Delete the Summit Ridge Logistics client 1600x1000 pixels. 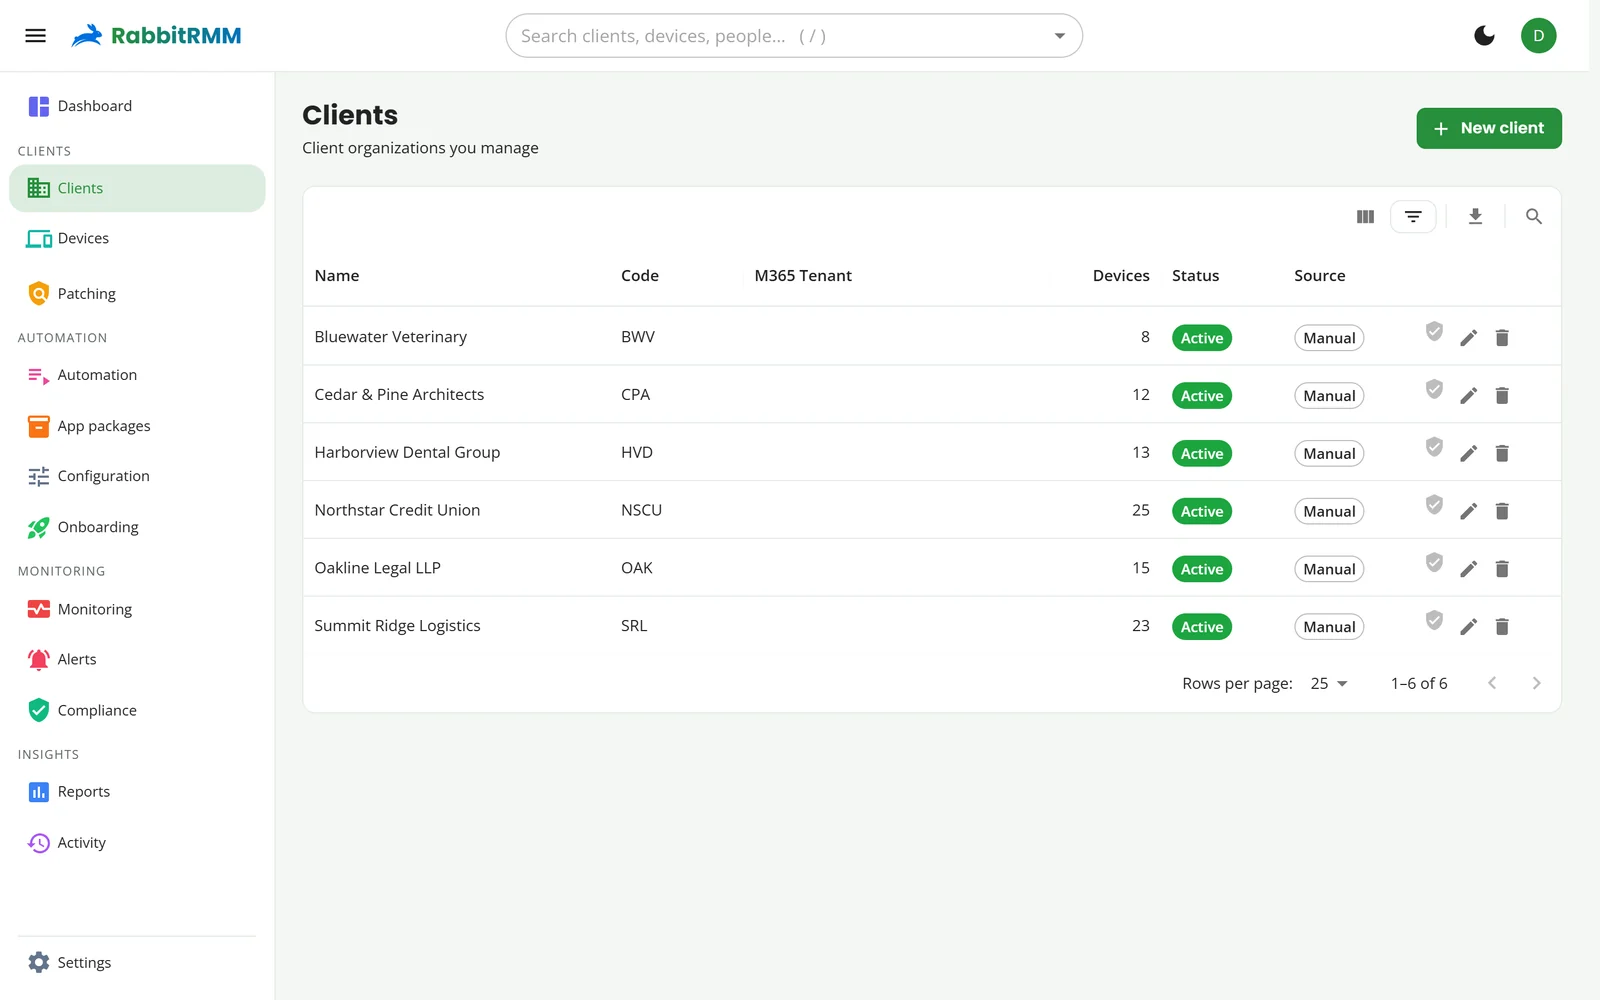tap(1501, 627)
